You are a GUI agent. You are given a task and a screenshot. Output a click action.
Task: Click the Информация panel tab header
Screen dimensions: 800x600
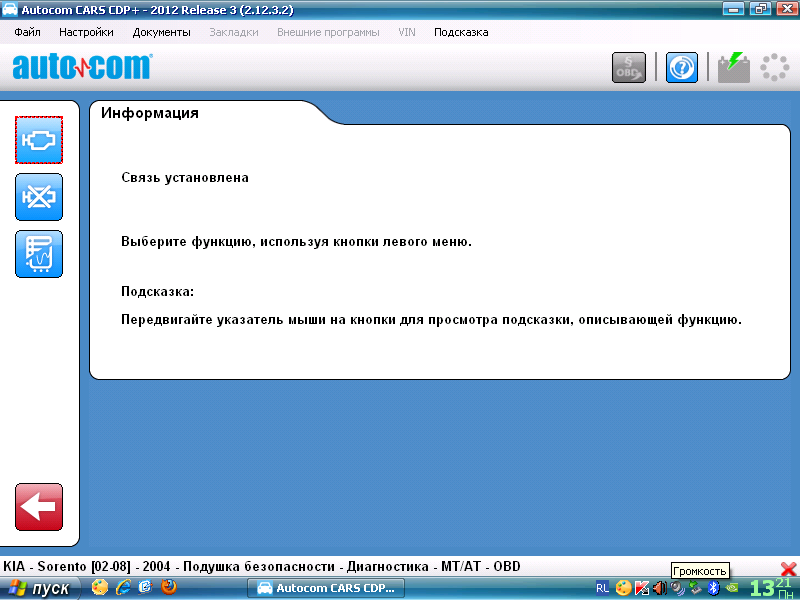pyautogui.click(x=150, y=113)
